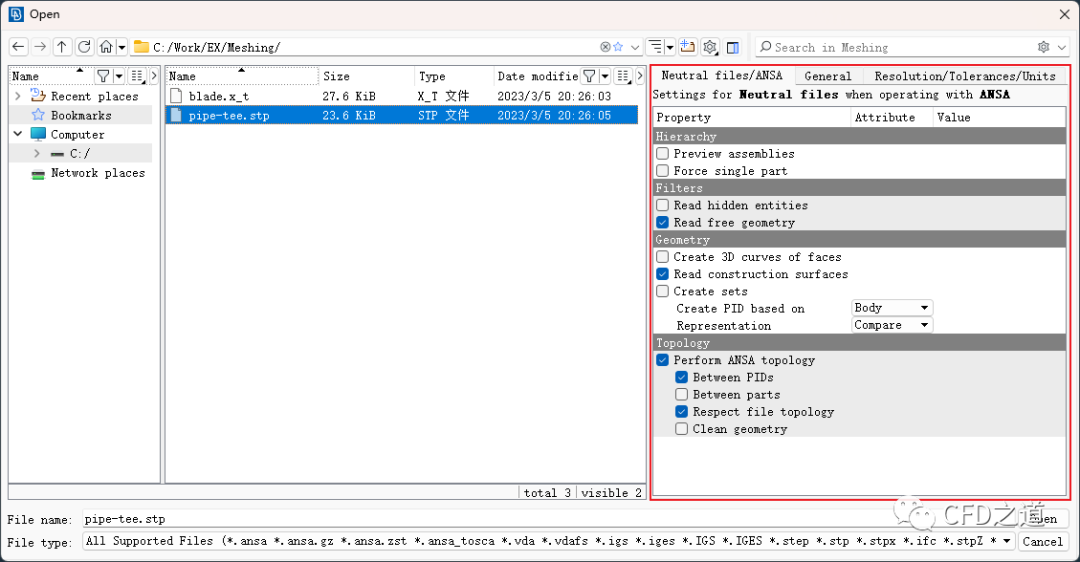This screenshot has height=562, width=1080.
Task: Bookmark the current path with star icon
Action: [618, 47]
